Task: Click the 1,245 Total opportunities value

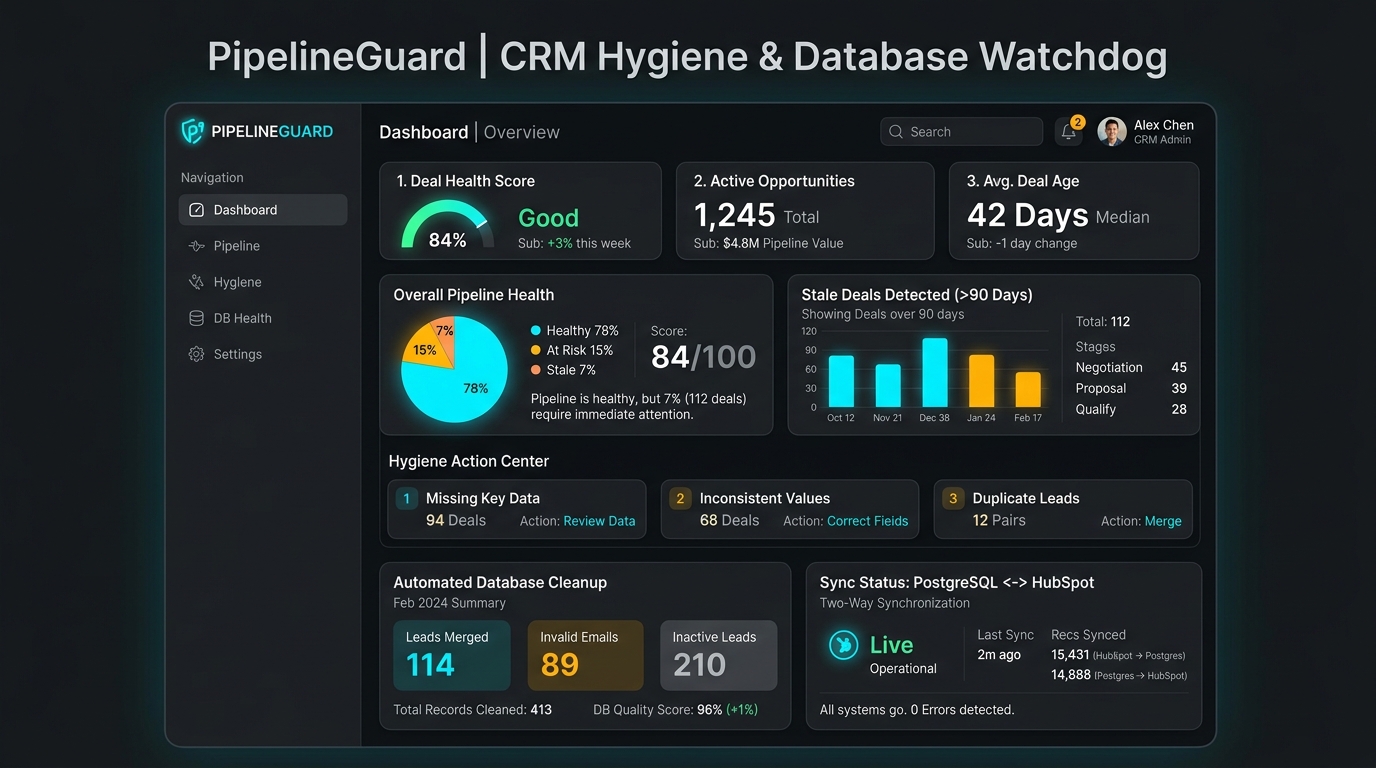Action: 756,215
